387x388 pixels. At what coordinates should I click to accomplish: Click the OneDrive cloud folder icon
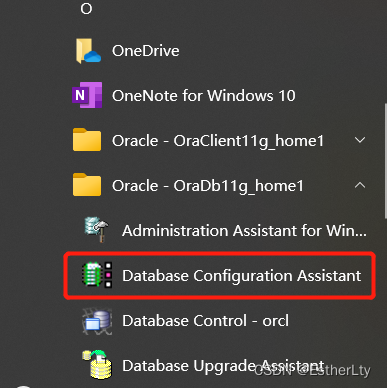[x=88, y=51]
